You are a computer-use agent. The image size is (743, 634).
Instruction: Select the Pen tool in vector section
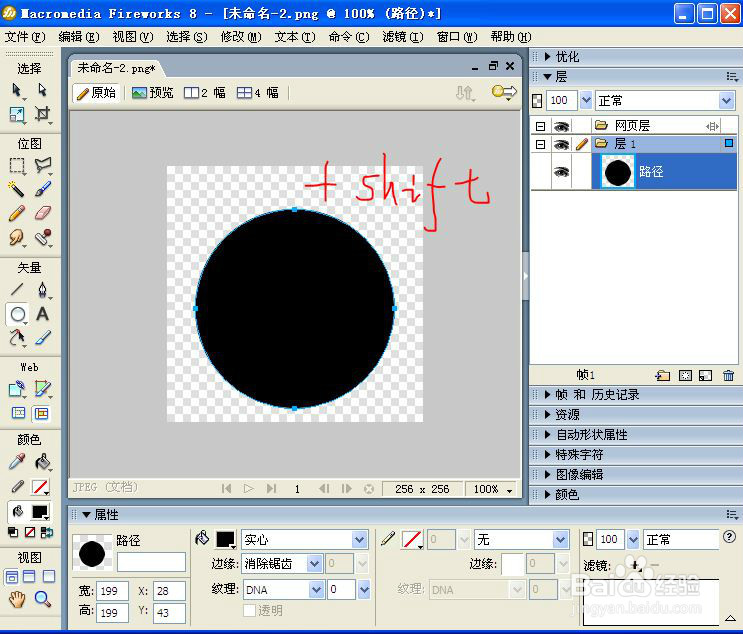tap(42, 290)
